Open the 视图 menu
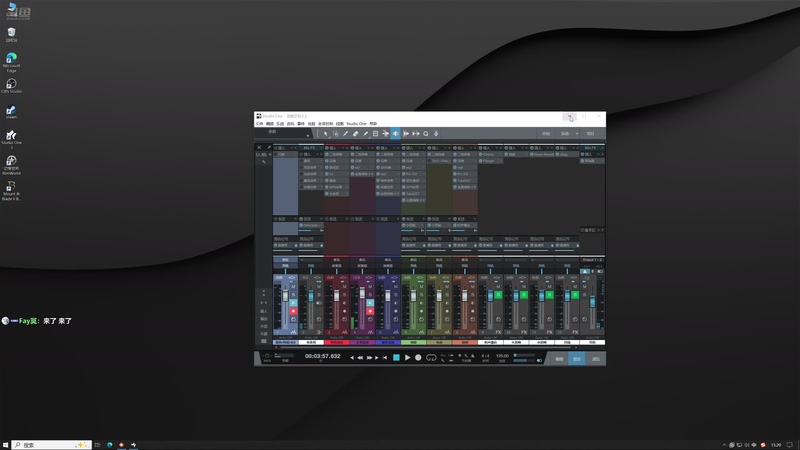The height and width of the screenshot is (450, 800). pyautogui.click(x=340, y=123)
